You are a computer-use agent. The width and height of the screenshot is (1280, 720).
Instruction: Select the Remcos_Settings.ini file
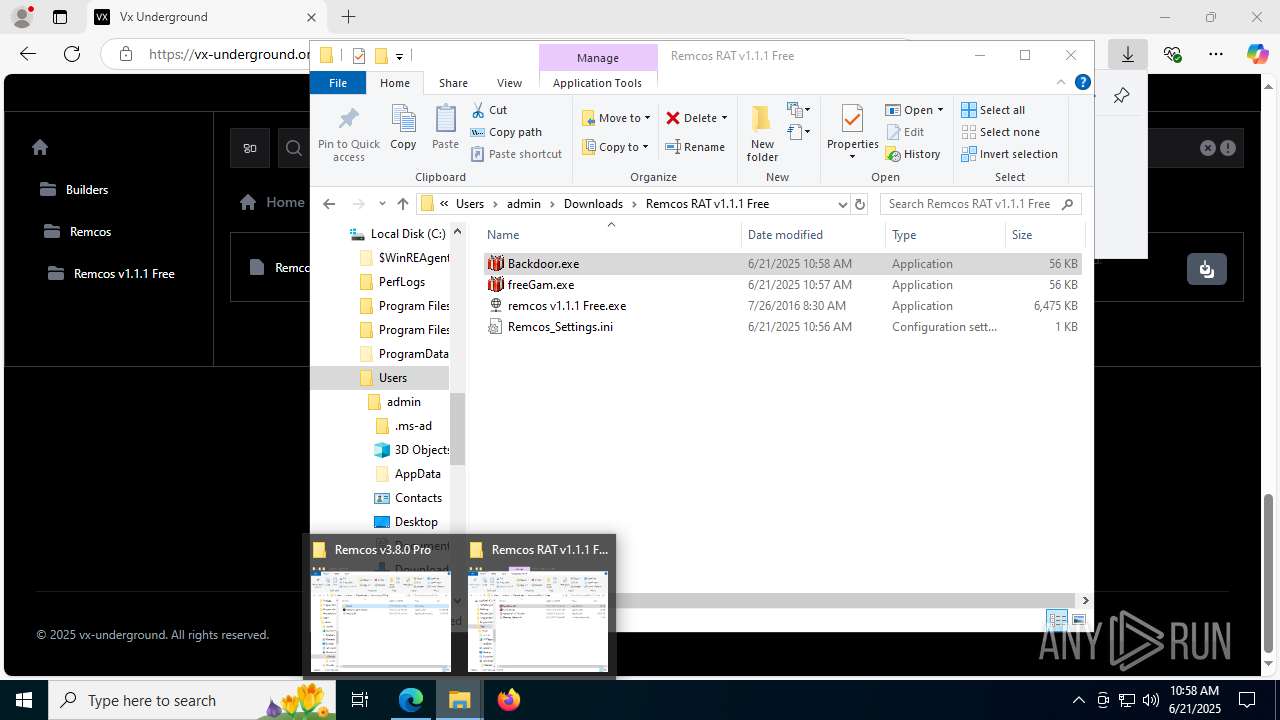782,327
